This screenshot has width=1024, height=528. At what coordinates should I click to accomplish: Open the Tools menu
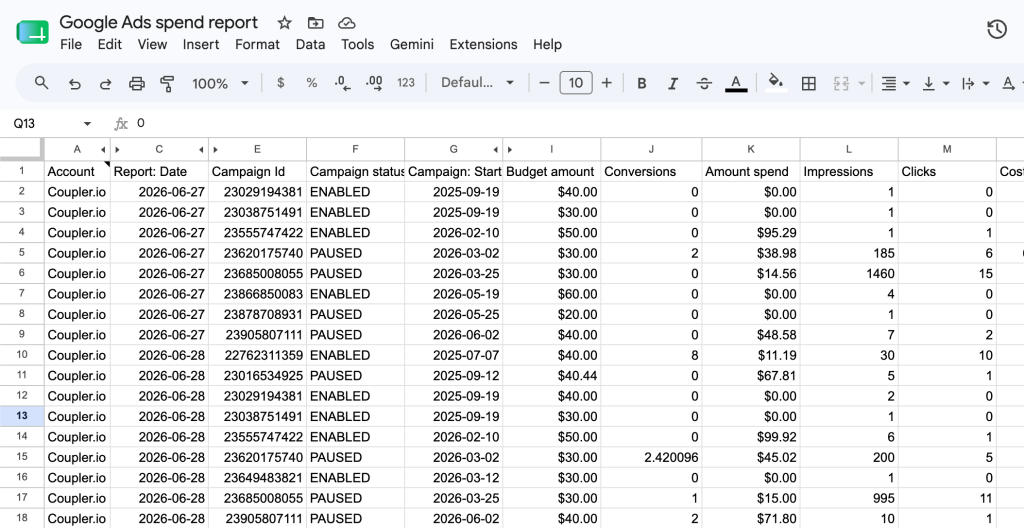pos(357,44)
